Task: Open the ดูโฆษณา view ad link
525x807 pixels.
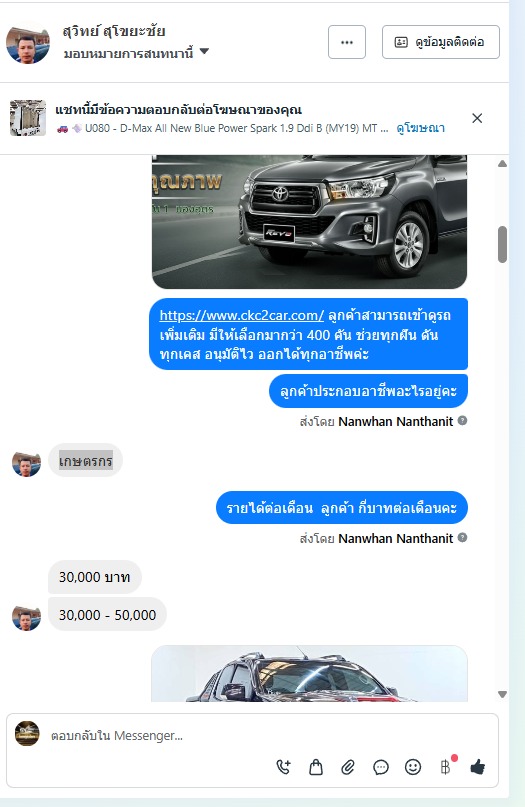Action: [421, 128]
